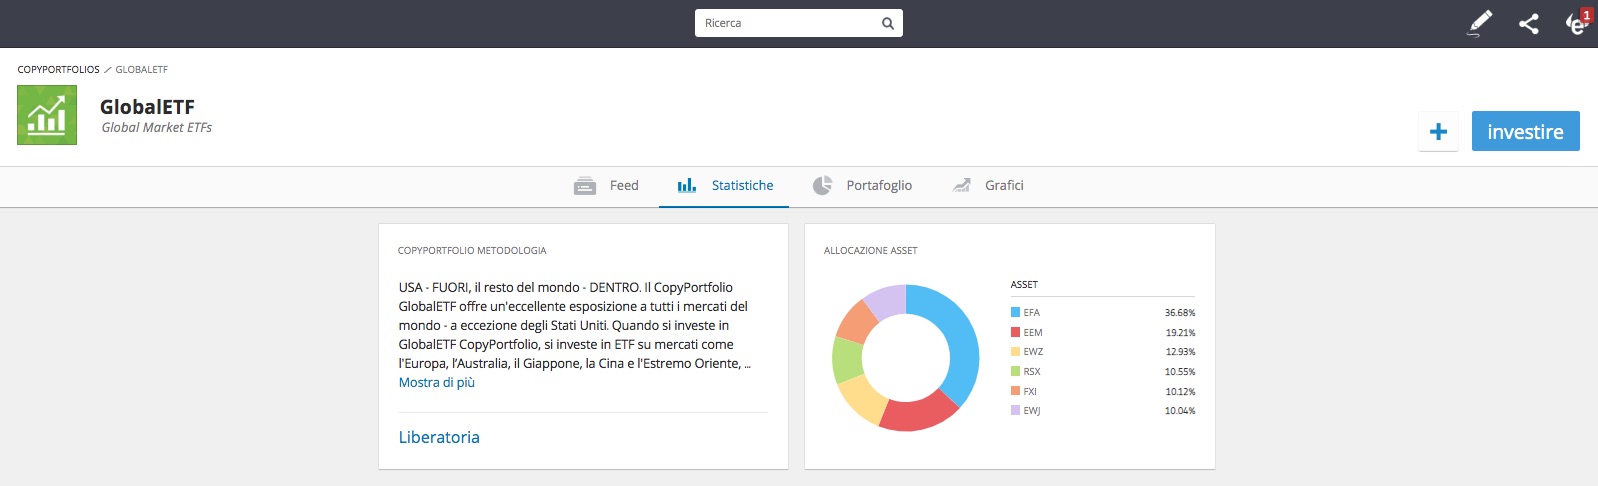Image resolution: width=1598 pixels, height=486 pixels.
Task: Select the EWZ asset label
Action: (x=1033, y=352)
